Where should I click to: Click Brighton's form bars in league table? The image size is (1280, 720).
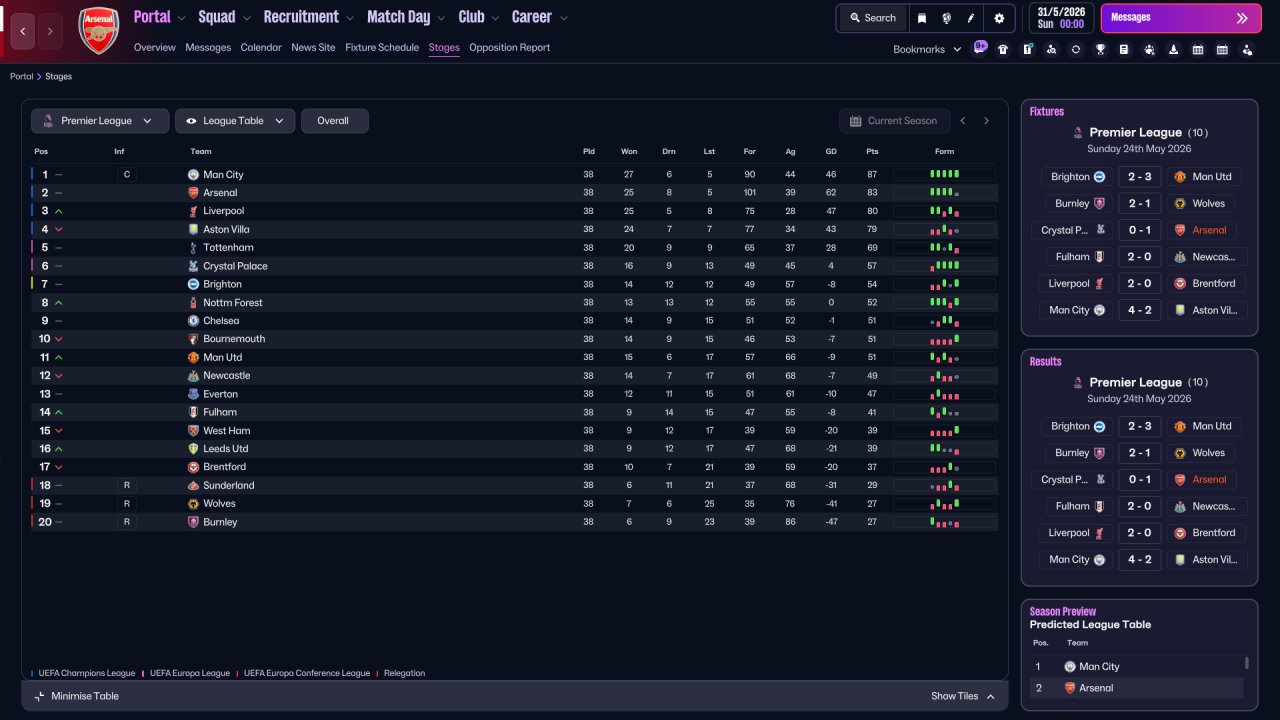(x=944, y=284)
